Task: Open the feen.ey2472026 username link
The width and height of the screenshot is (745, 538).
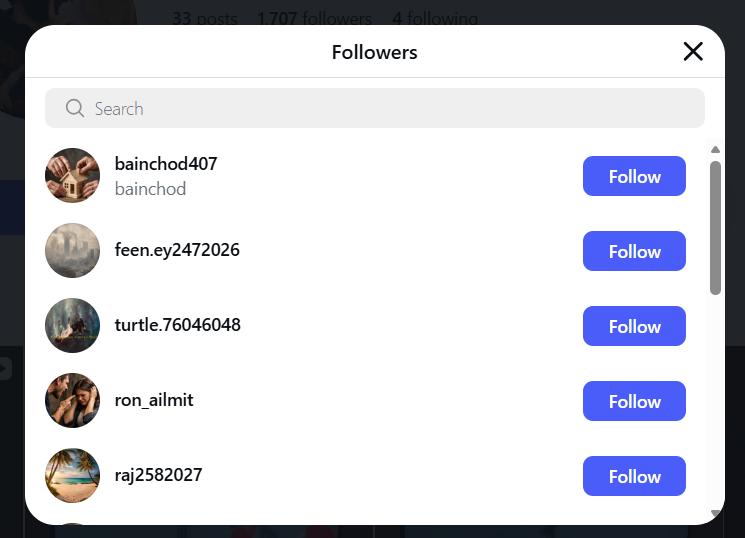Action: (x=177, y=250)
